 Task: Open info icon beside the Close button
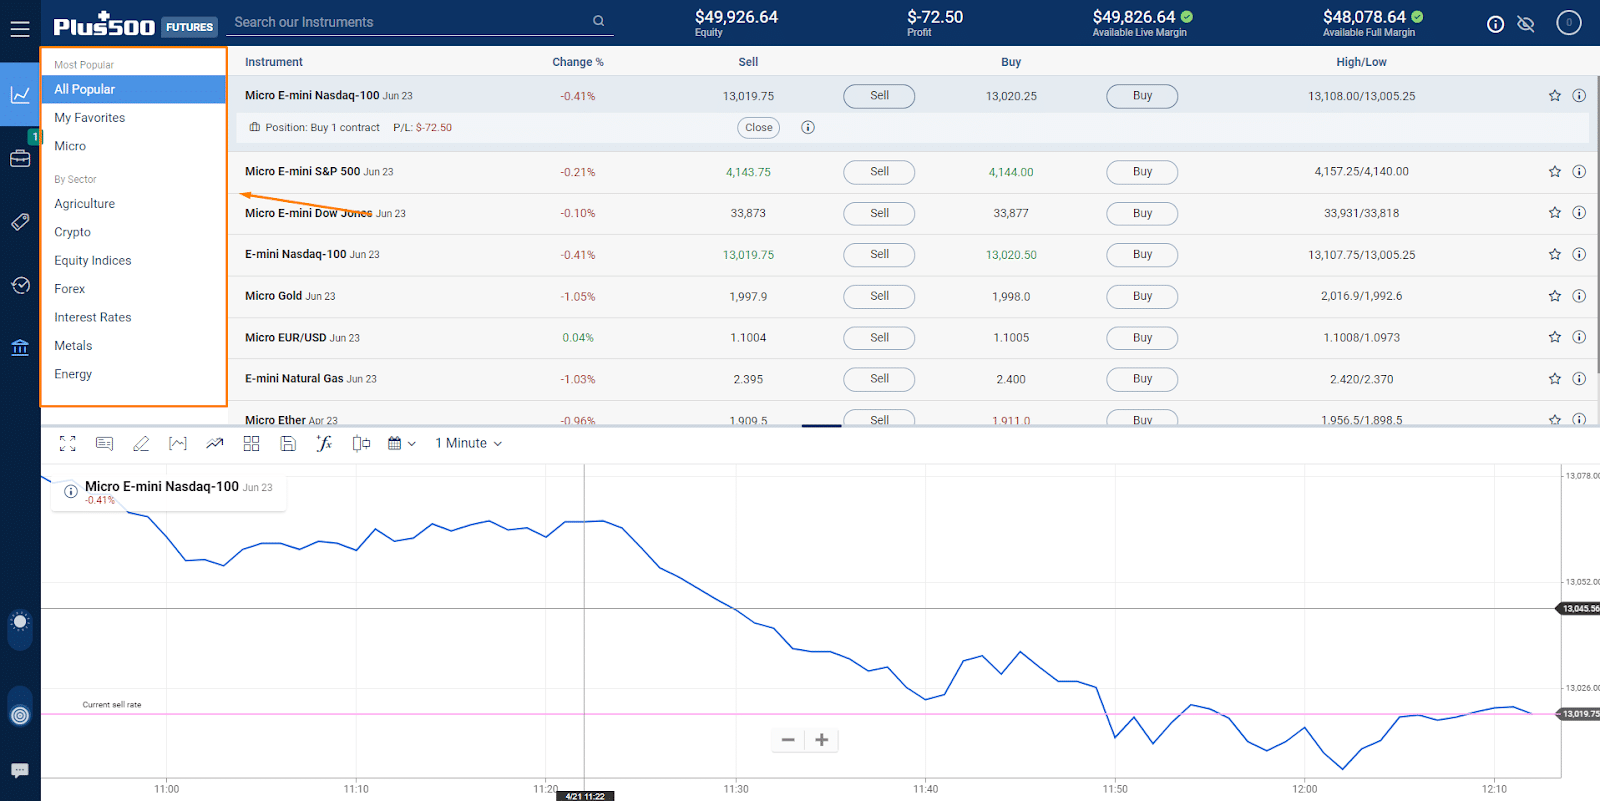(808, 128)
